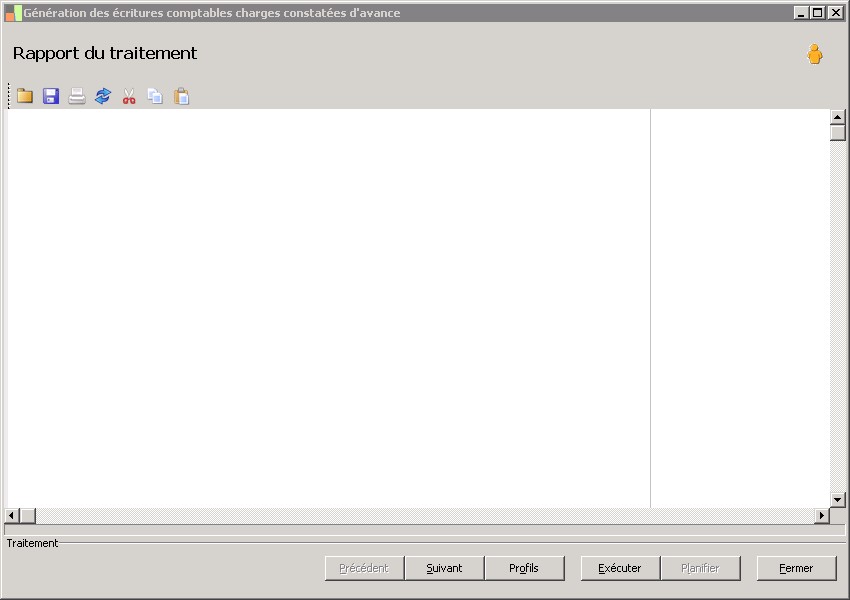Click the disabled Précédent button
Viewport: 850px width, 600px height.
pos(364,568)
